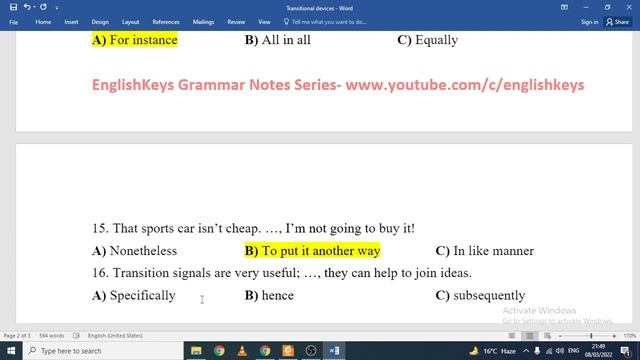Open the Windows Start menu
Screen dimensions: 640x360
click(x=11, y=351)
